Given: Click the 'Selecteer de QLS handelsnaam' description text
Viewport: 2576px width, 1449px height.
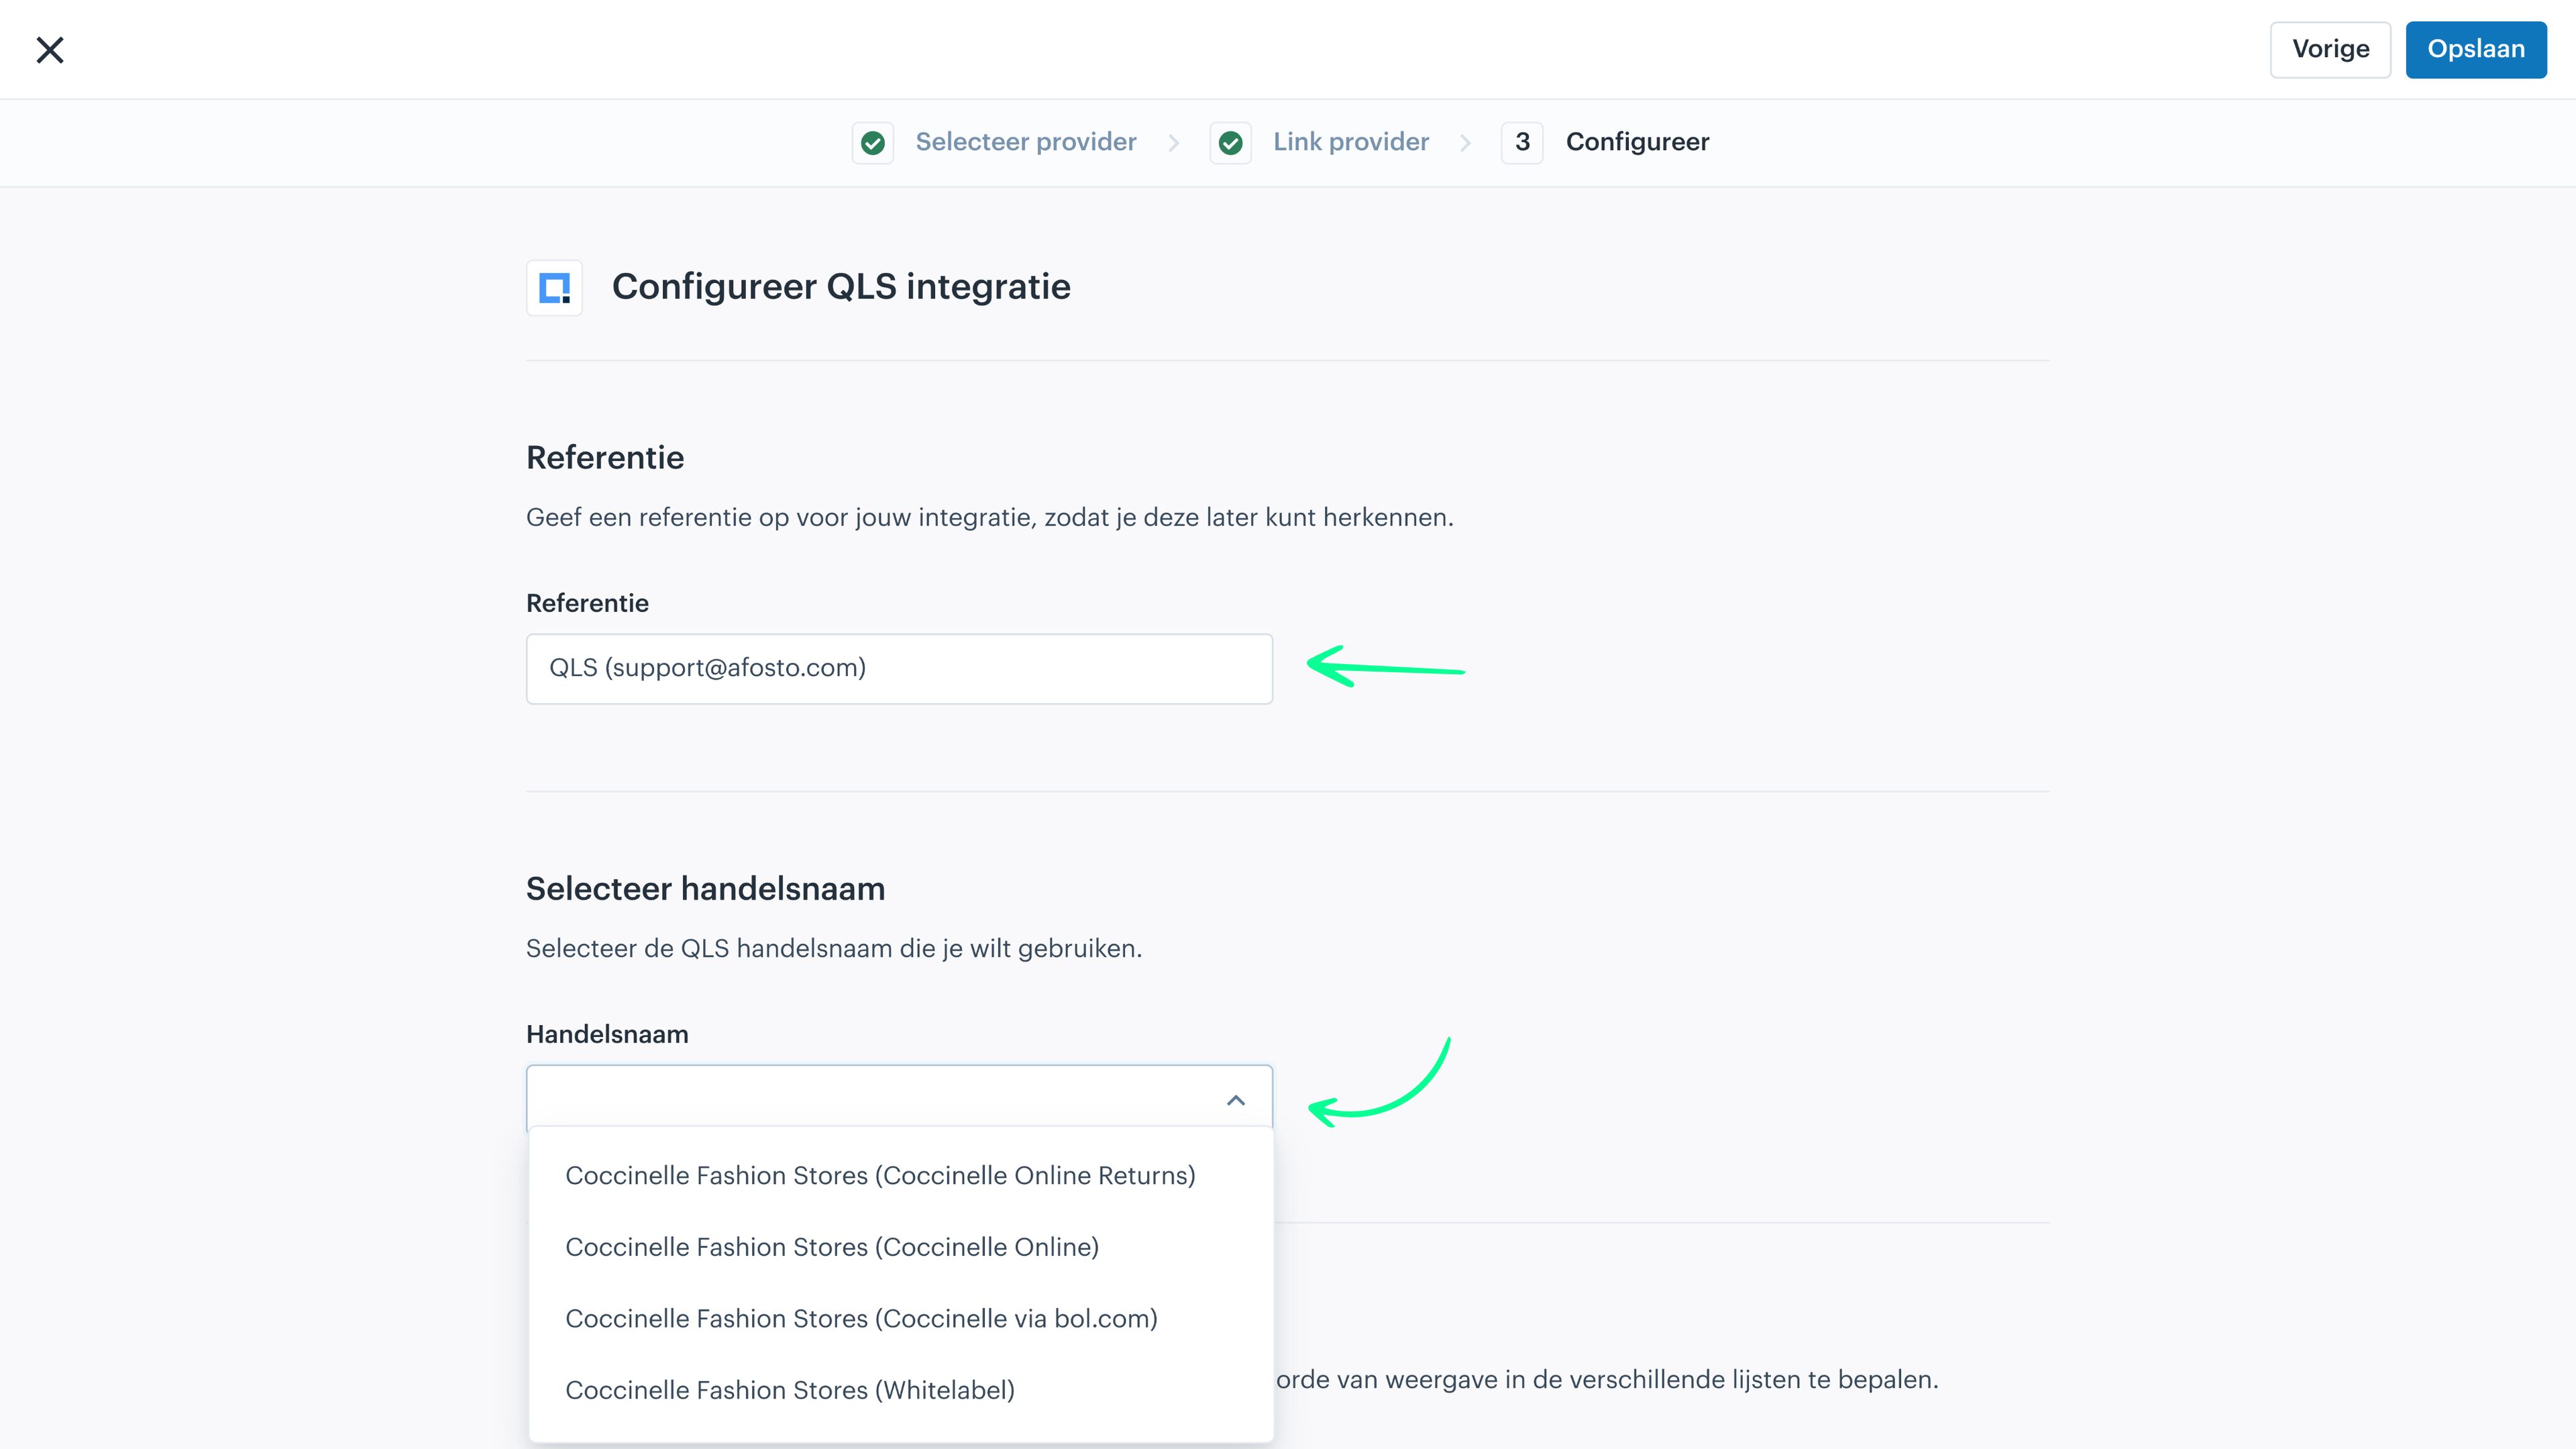Looking at the screenshot, I should 834,948.
